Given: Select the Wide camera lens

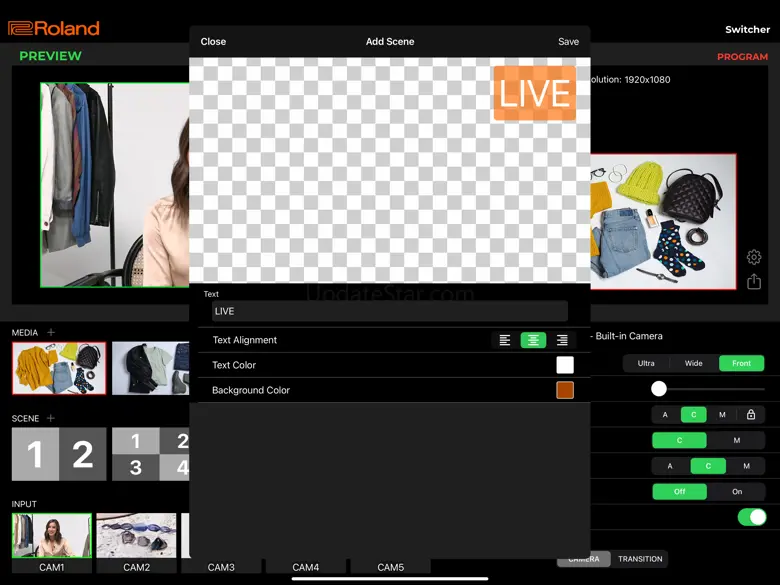Looking at the screenshot, I should pos(693,363).
